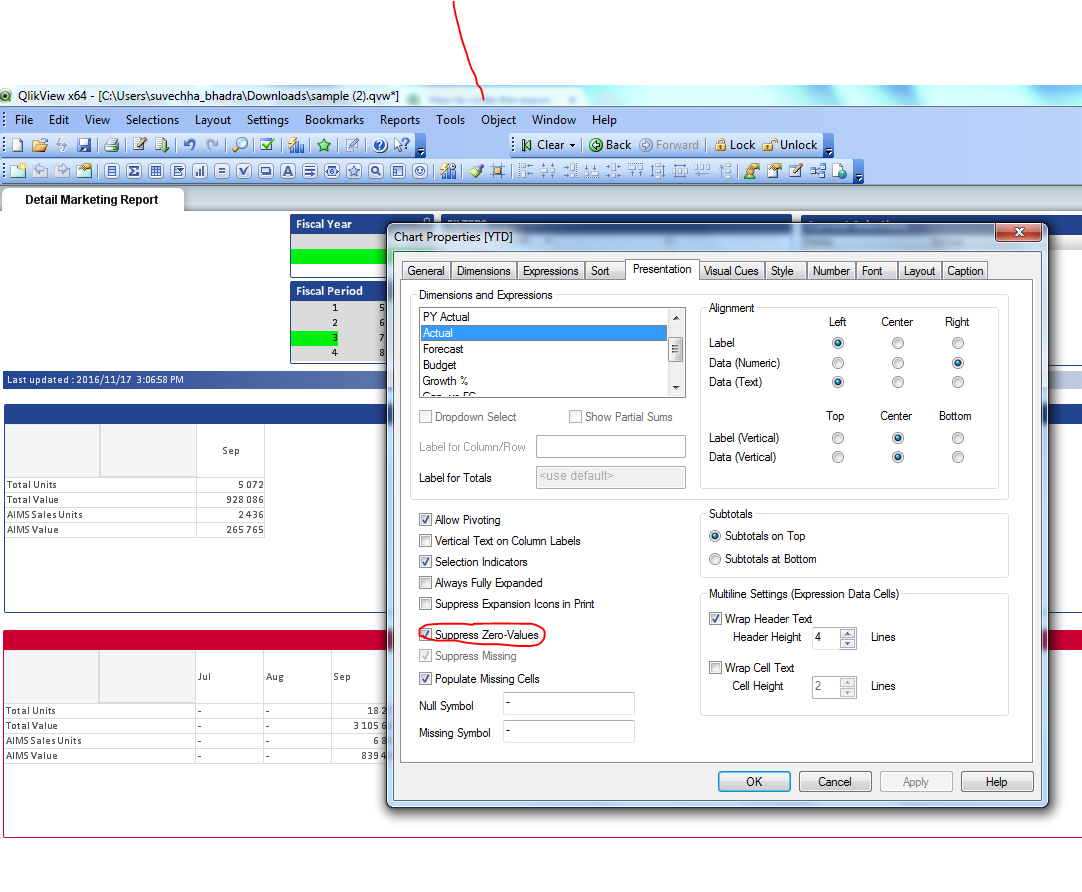Open the Quick Chart wizard icon
This screenshot has width=1082, height=892.
pos(296,145)
